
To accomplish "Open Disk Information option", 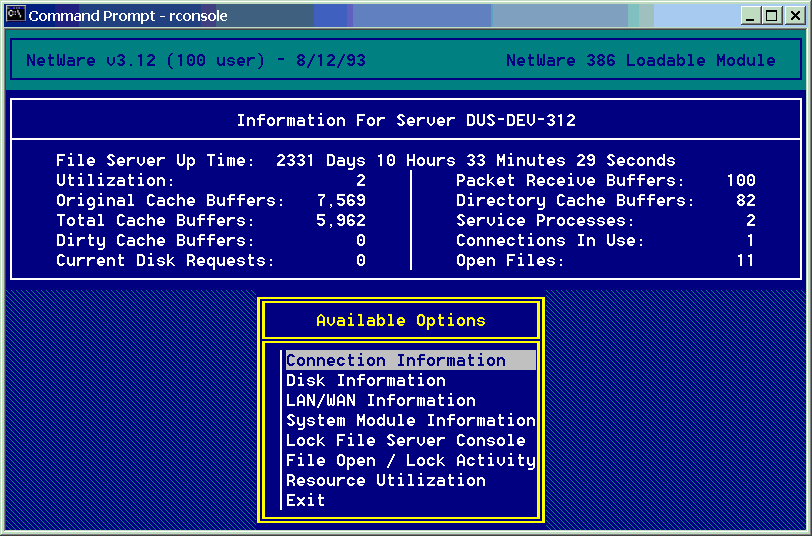I will coord(366,381).
